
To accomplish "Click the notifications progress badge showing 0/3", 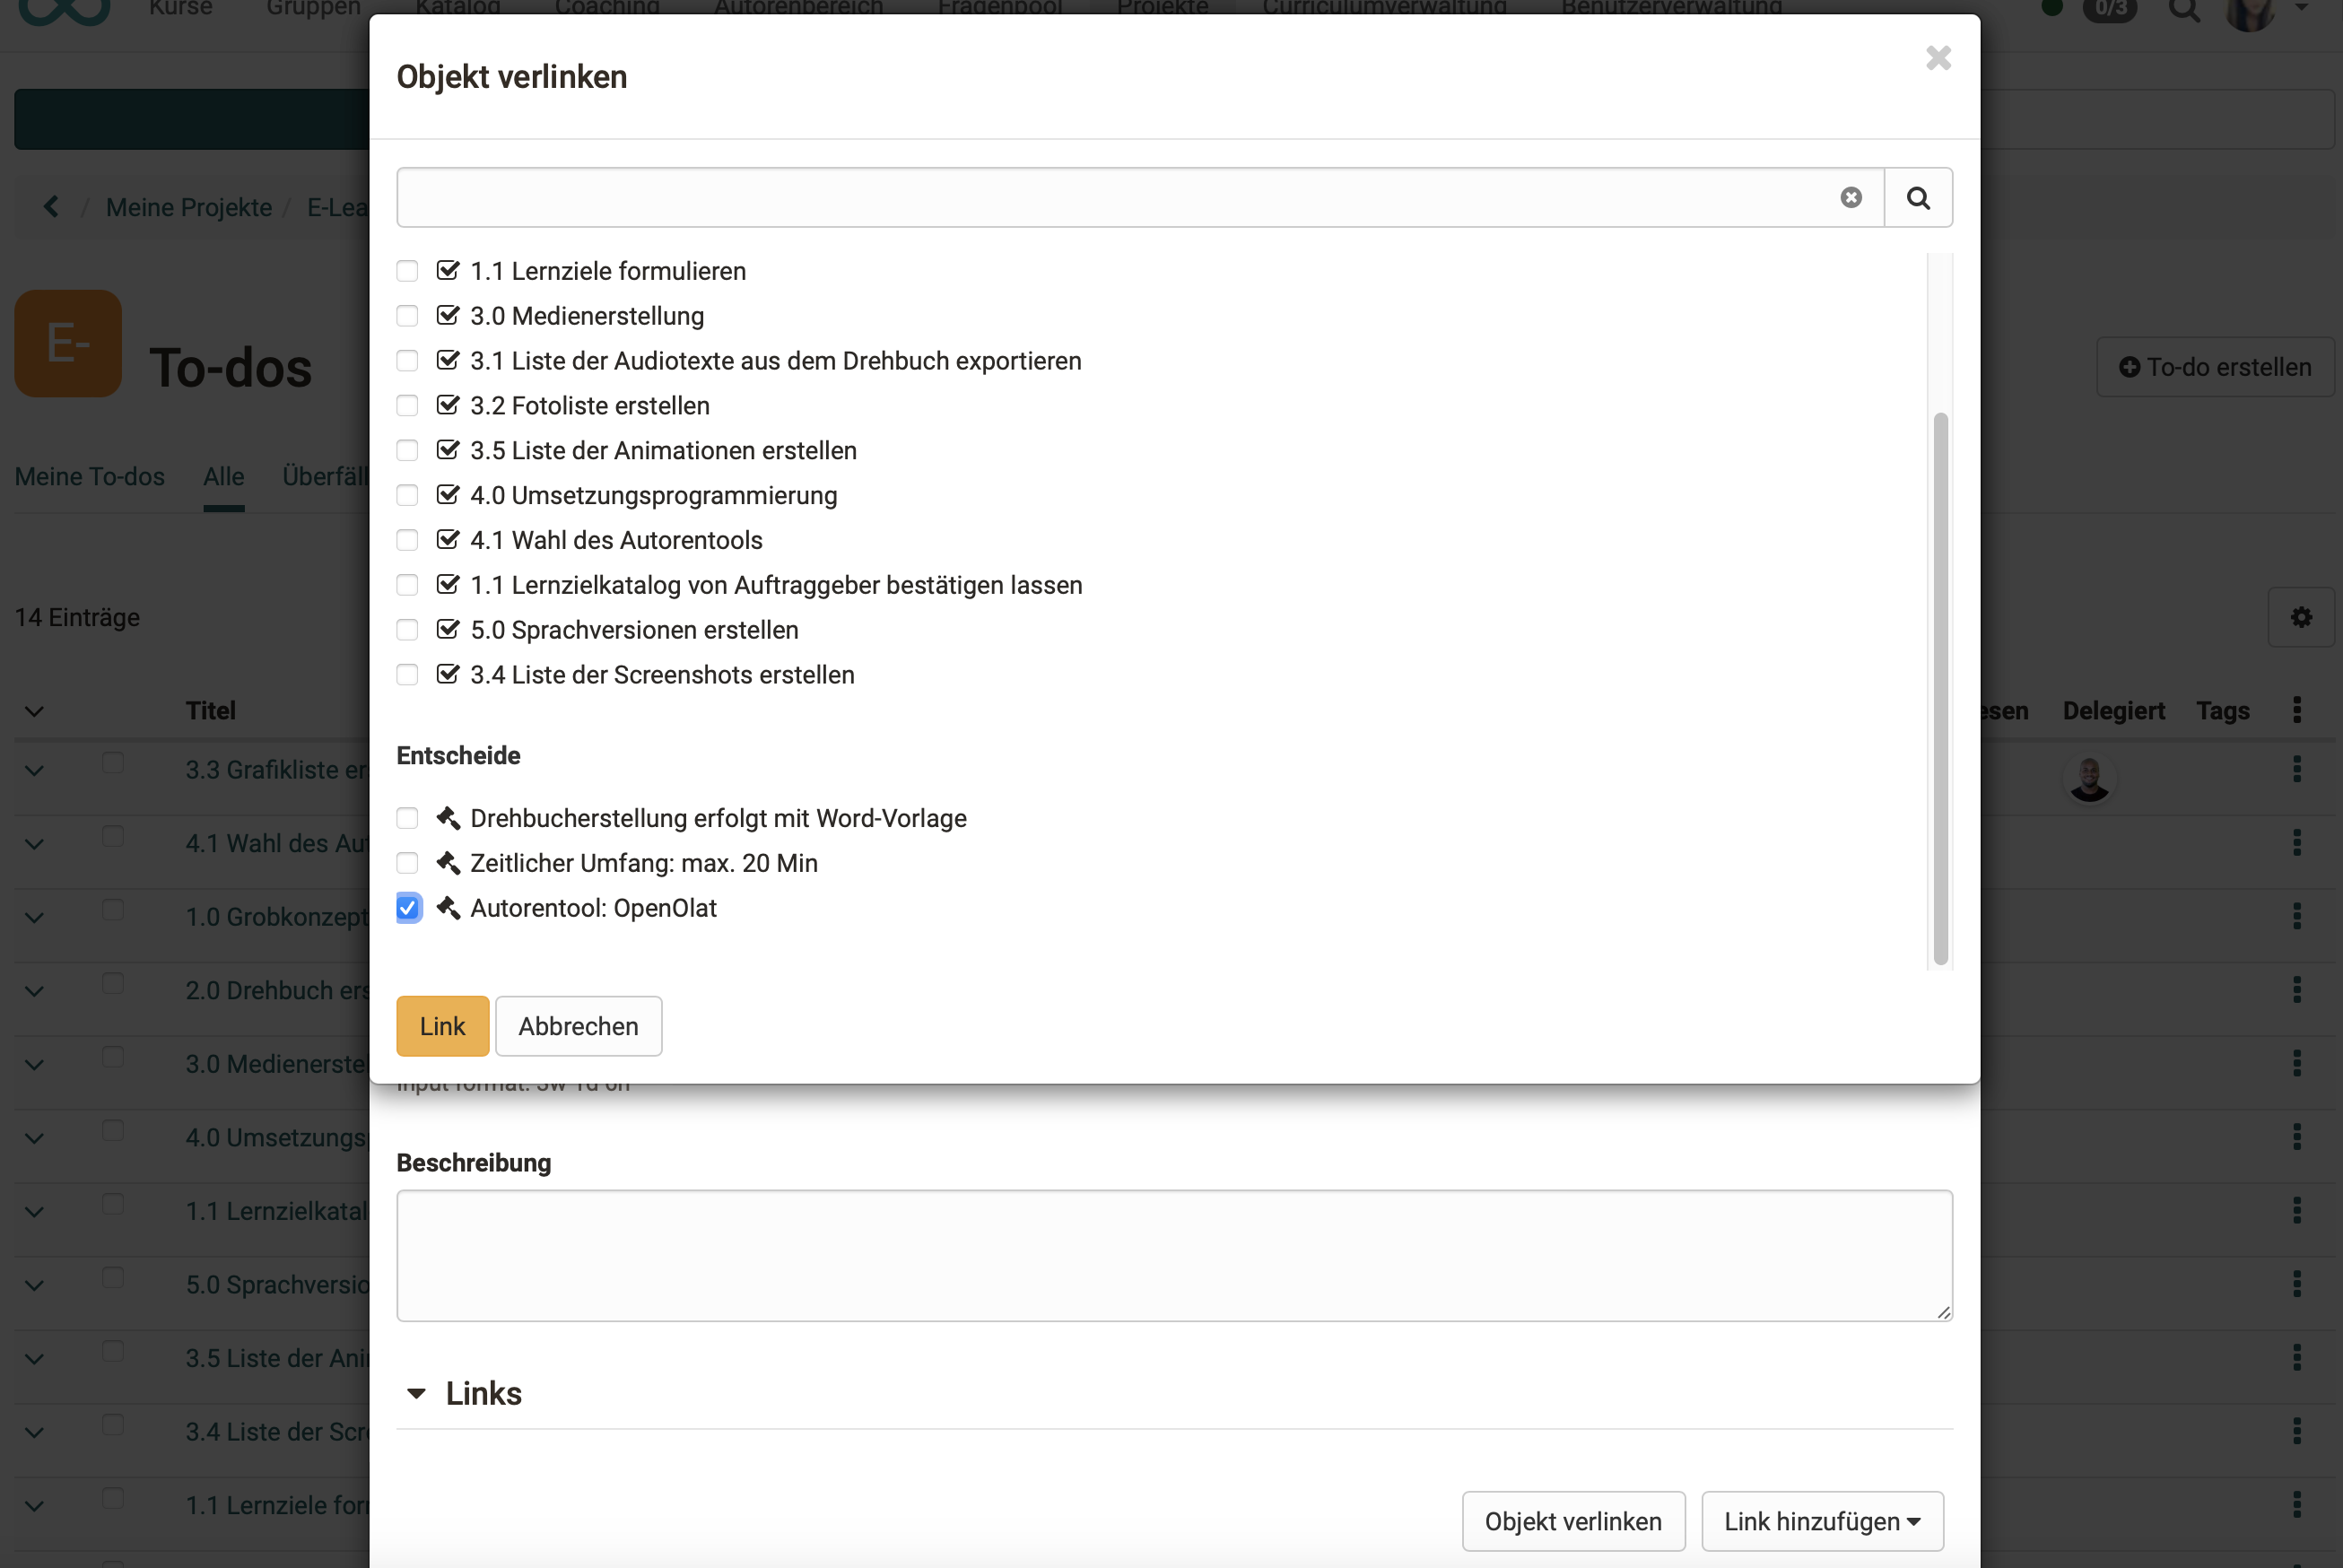I will (2110, 10).
